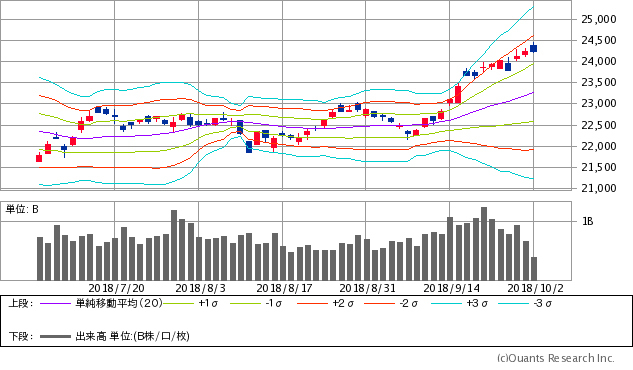Click the +2σ legend label
This screenshot has width=633, height=370.
pyautogui.click(x=343, y=303)
